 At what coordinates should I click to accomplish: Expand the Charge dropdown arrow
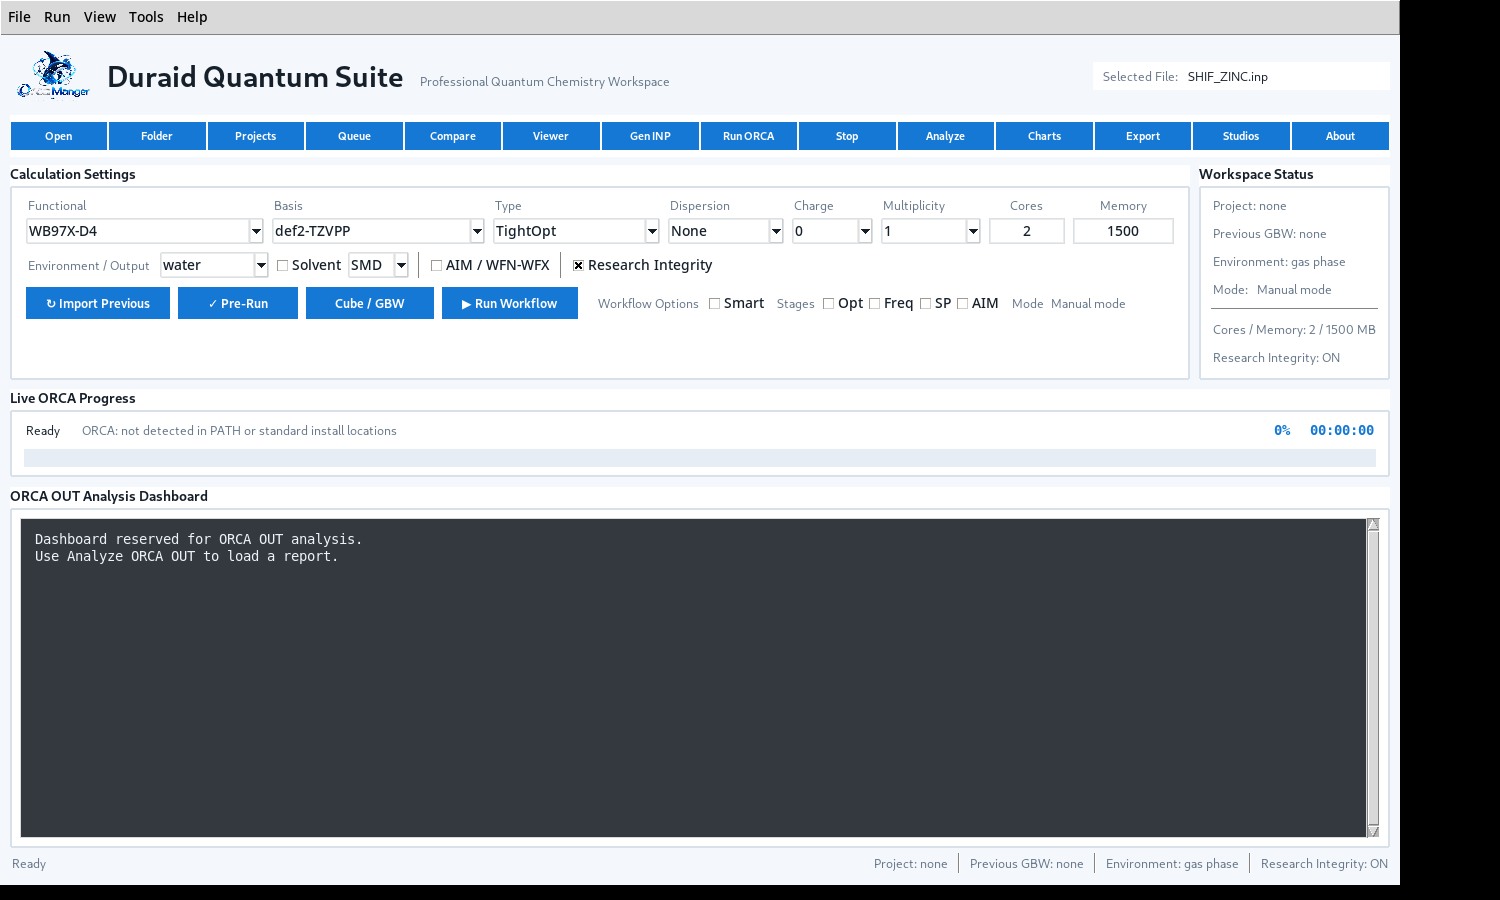[x=865, y=231]
